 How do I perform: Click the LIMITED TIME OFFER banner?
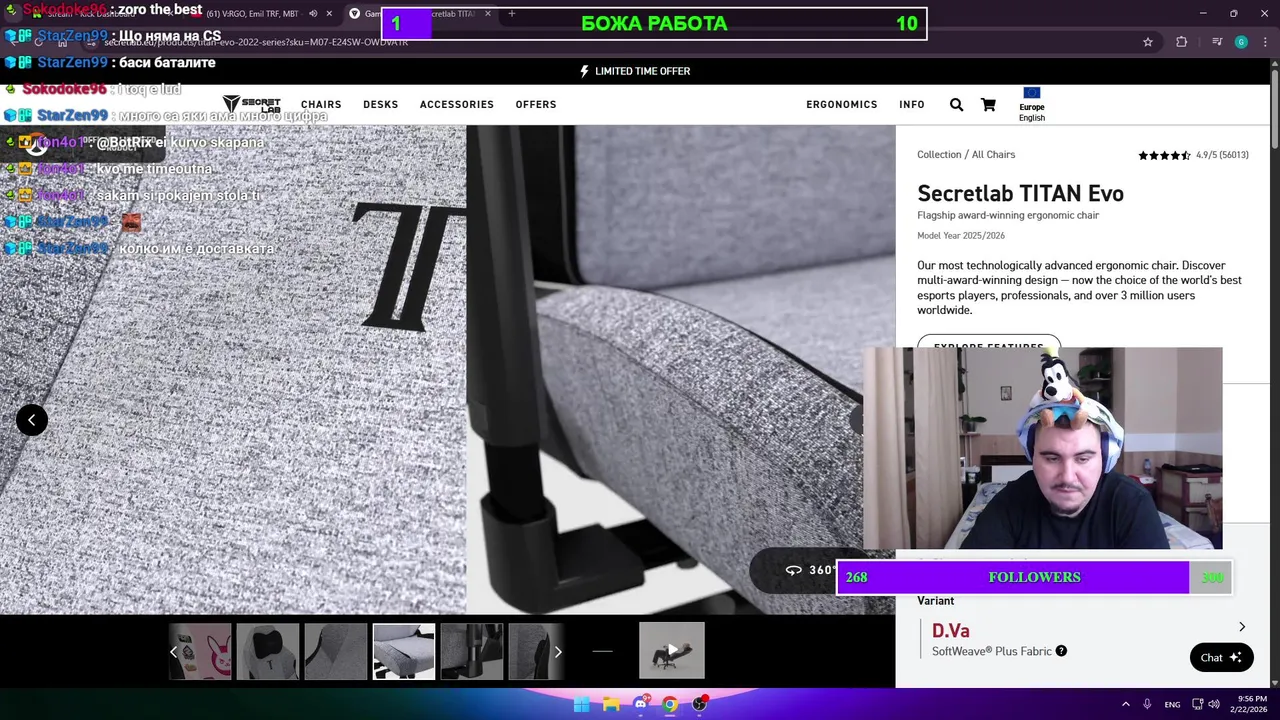pos(635,71)
